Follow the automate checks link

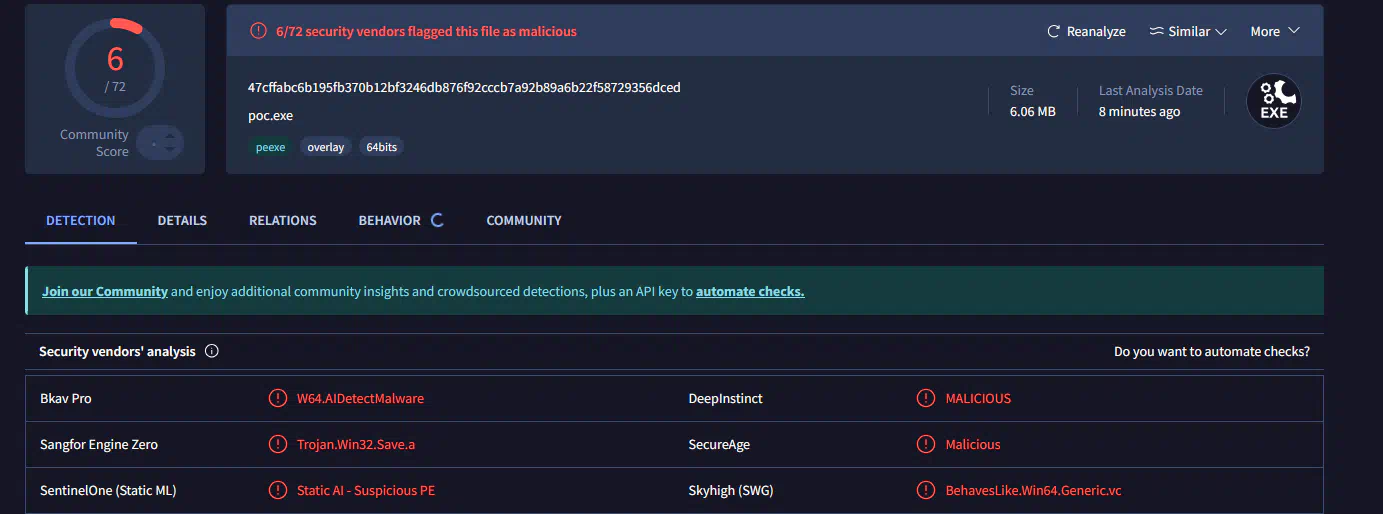(x=750, y=291)
